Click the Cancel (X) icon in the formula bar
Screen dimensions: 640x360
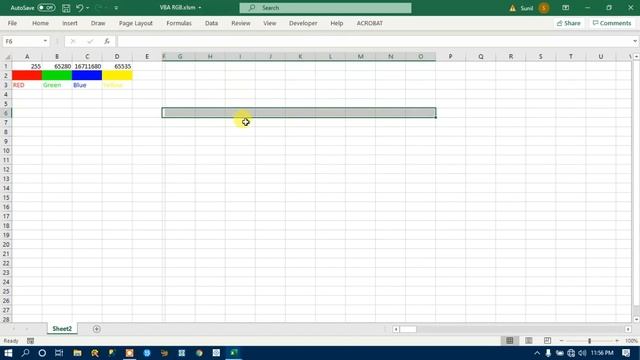(73, 41)
